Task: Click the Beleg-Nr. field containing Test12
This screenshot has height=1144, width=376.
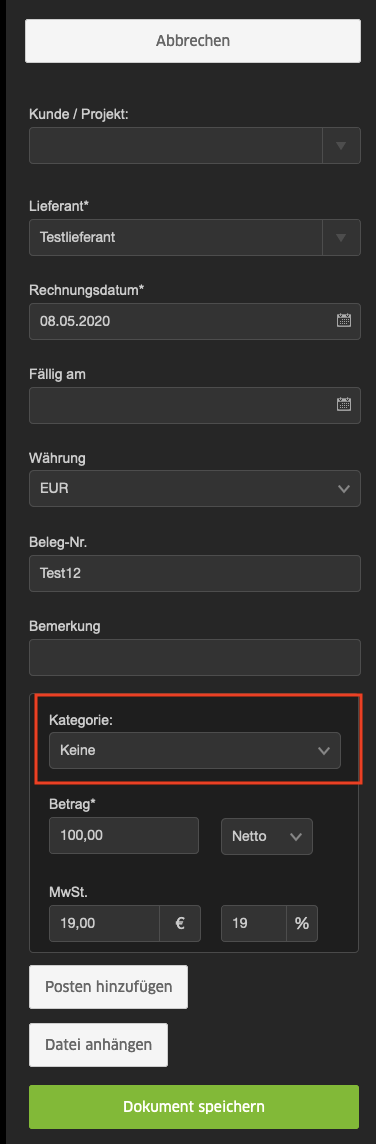Action: (x=195, y=573)
